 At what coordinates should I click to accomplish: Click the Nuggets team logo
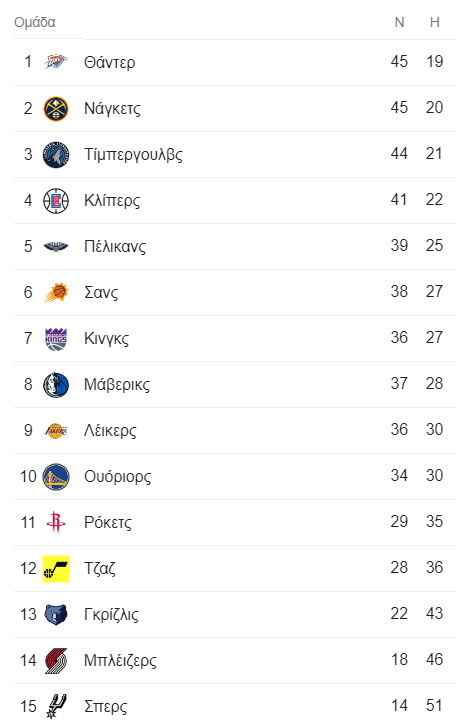click(56, 109)
